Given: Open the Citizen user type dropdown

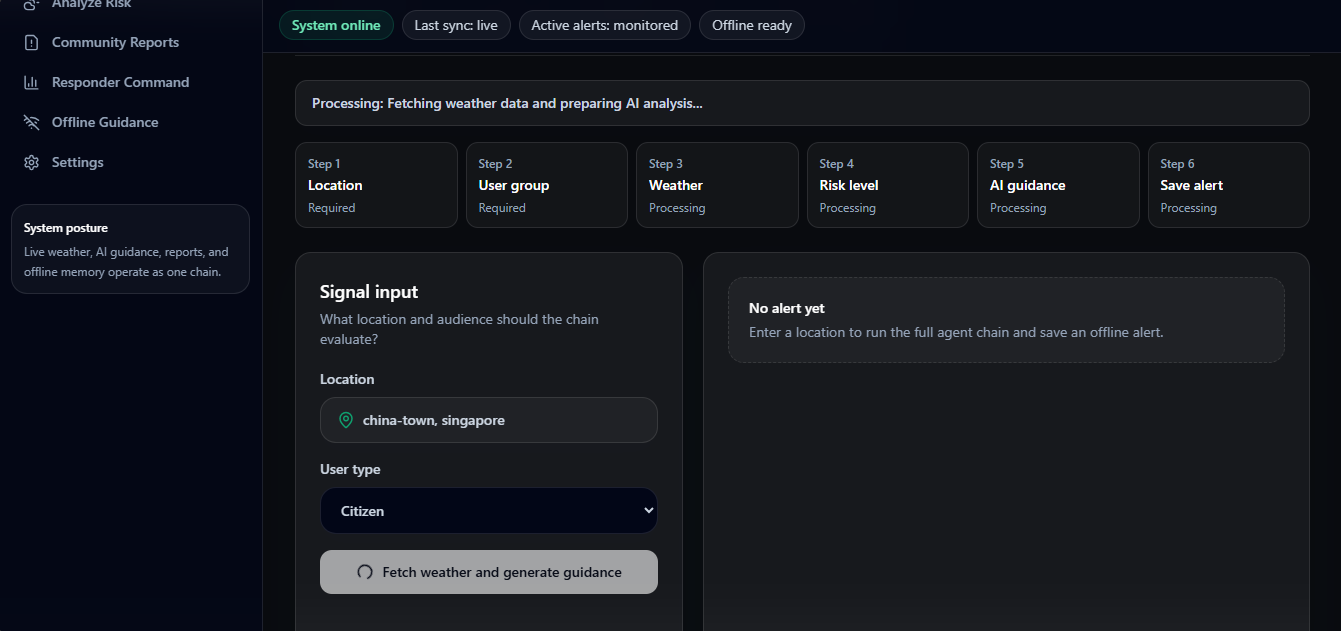Looking at the screenshot, I should (489, 511).
